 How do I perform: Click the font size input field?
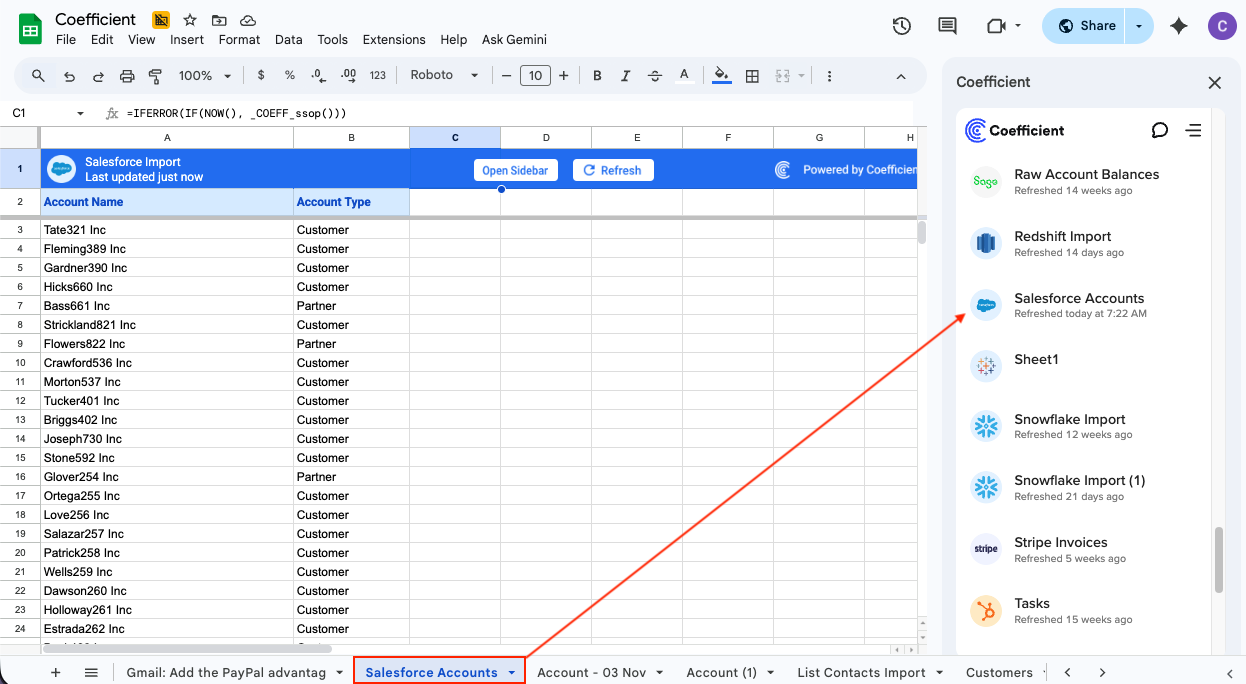click(x=535, y=76)
